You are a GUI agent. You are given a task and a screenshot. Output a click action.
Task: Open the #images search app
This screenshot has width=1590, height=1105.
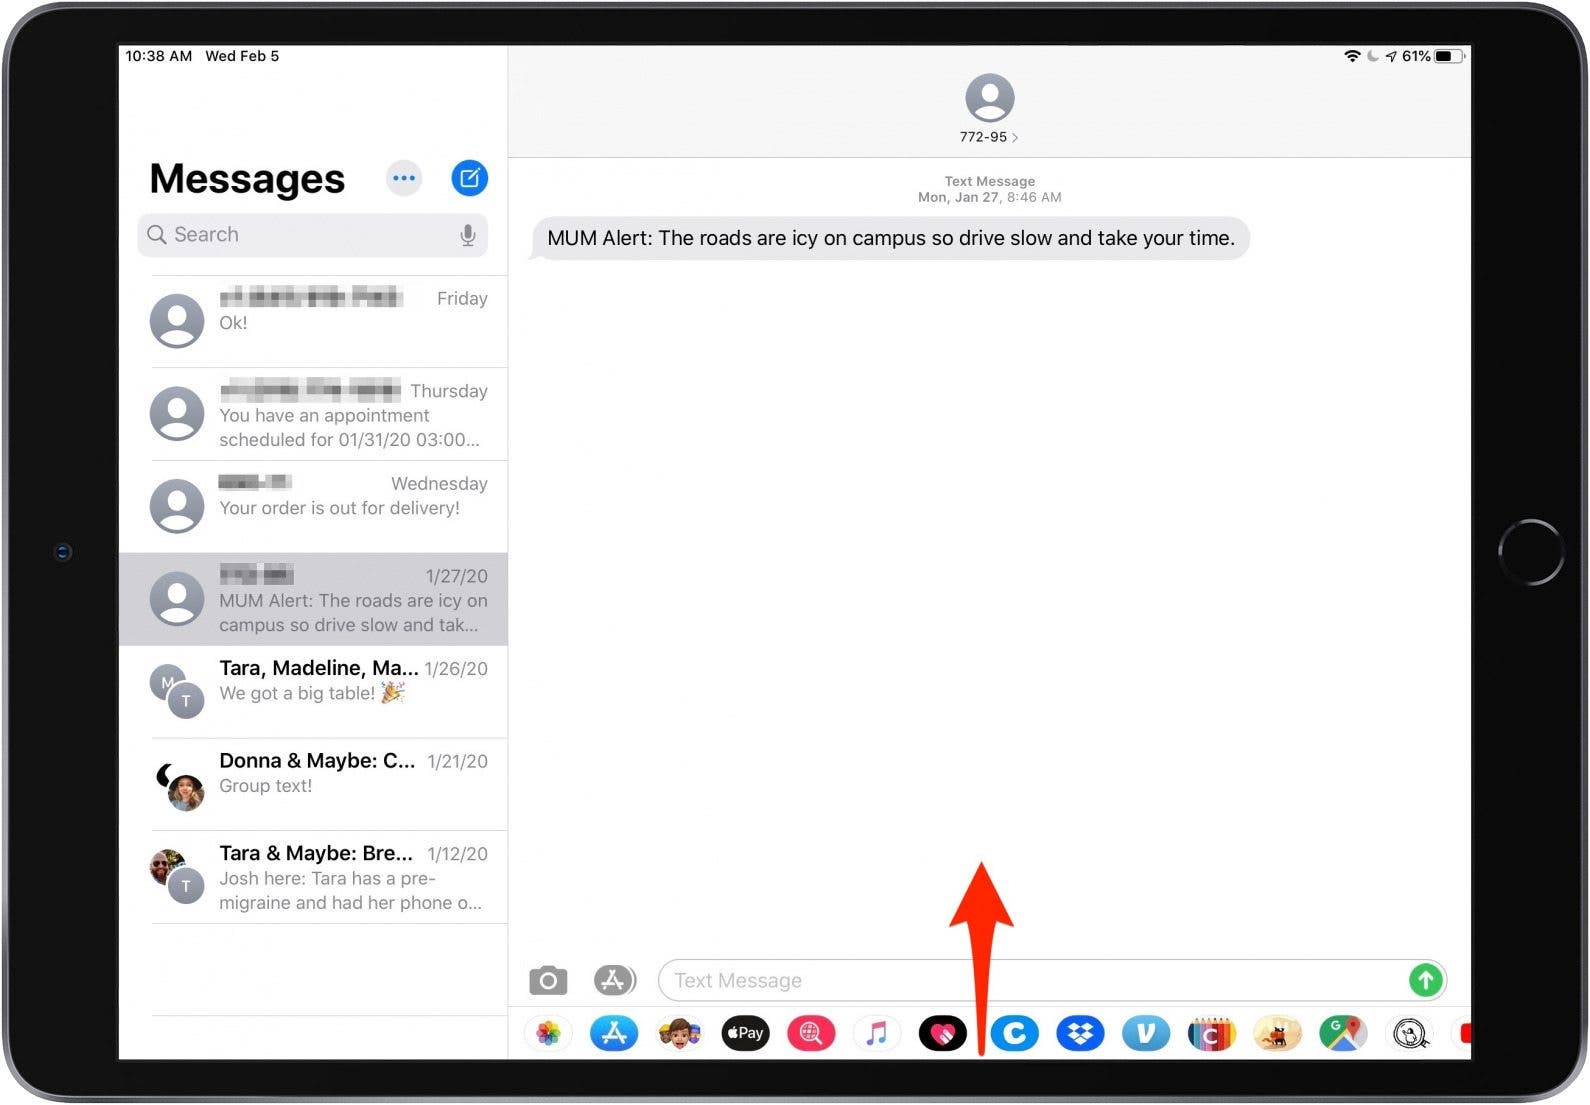point(811,1033)
